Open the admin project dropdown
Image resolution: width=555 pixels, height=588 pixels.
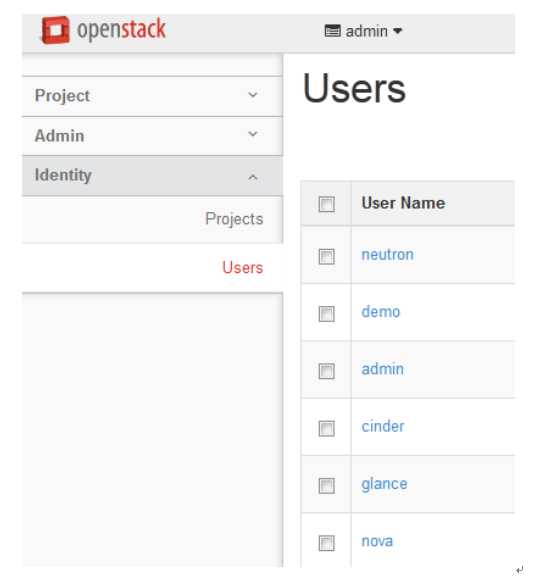(x=363, y=31)
